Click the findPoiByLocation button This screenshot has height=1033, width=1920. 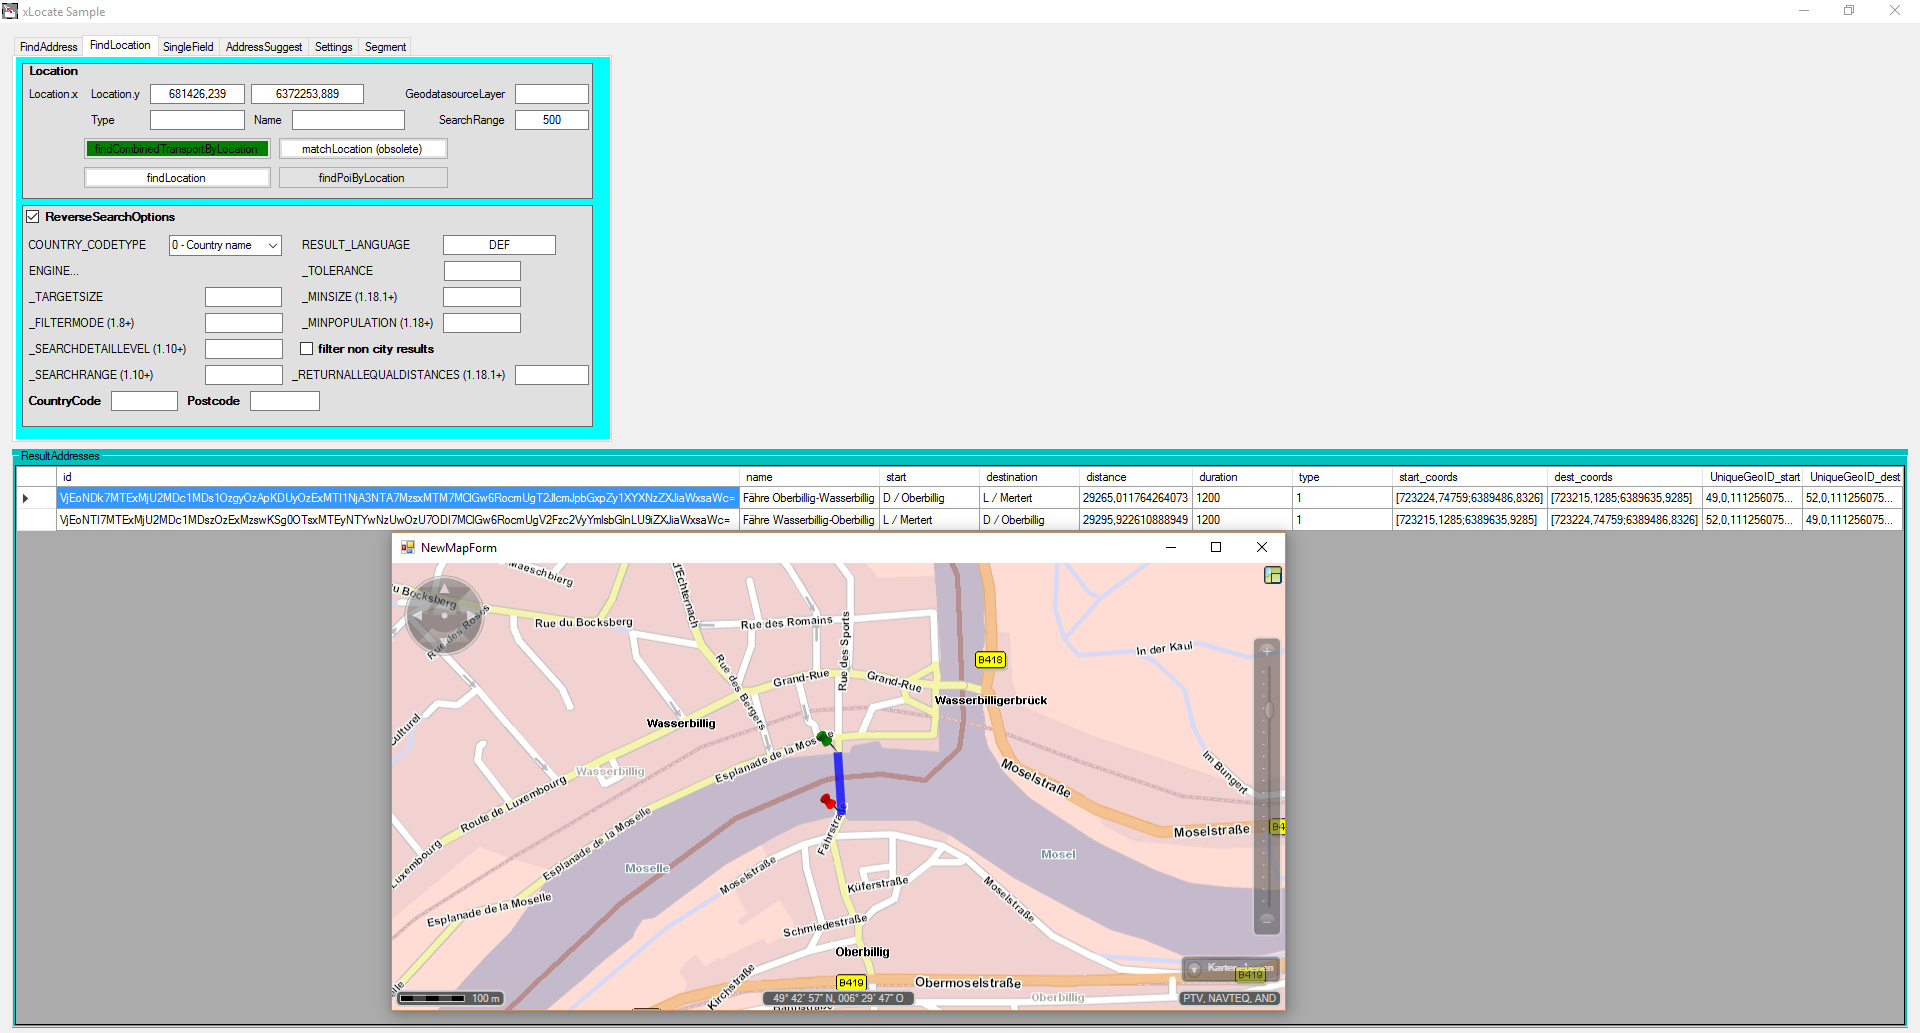click(362, 178)
